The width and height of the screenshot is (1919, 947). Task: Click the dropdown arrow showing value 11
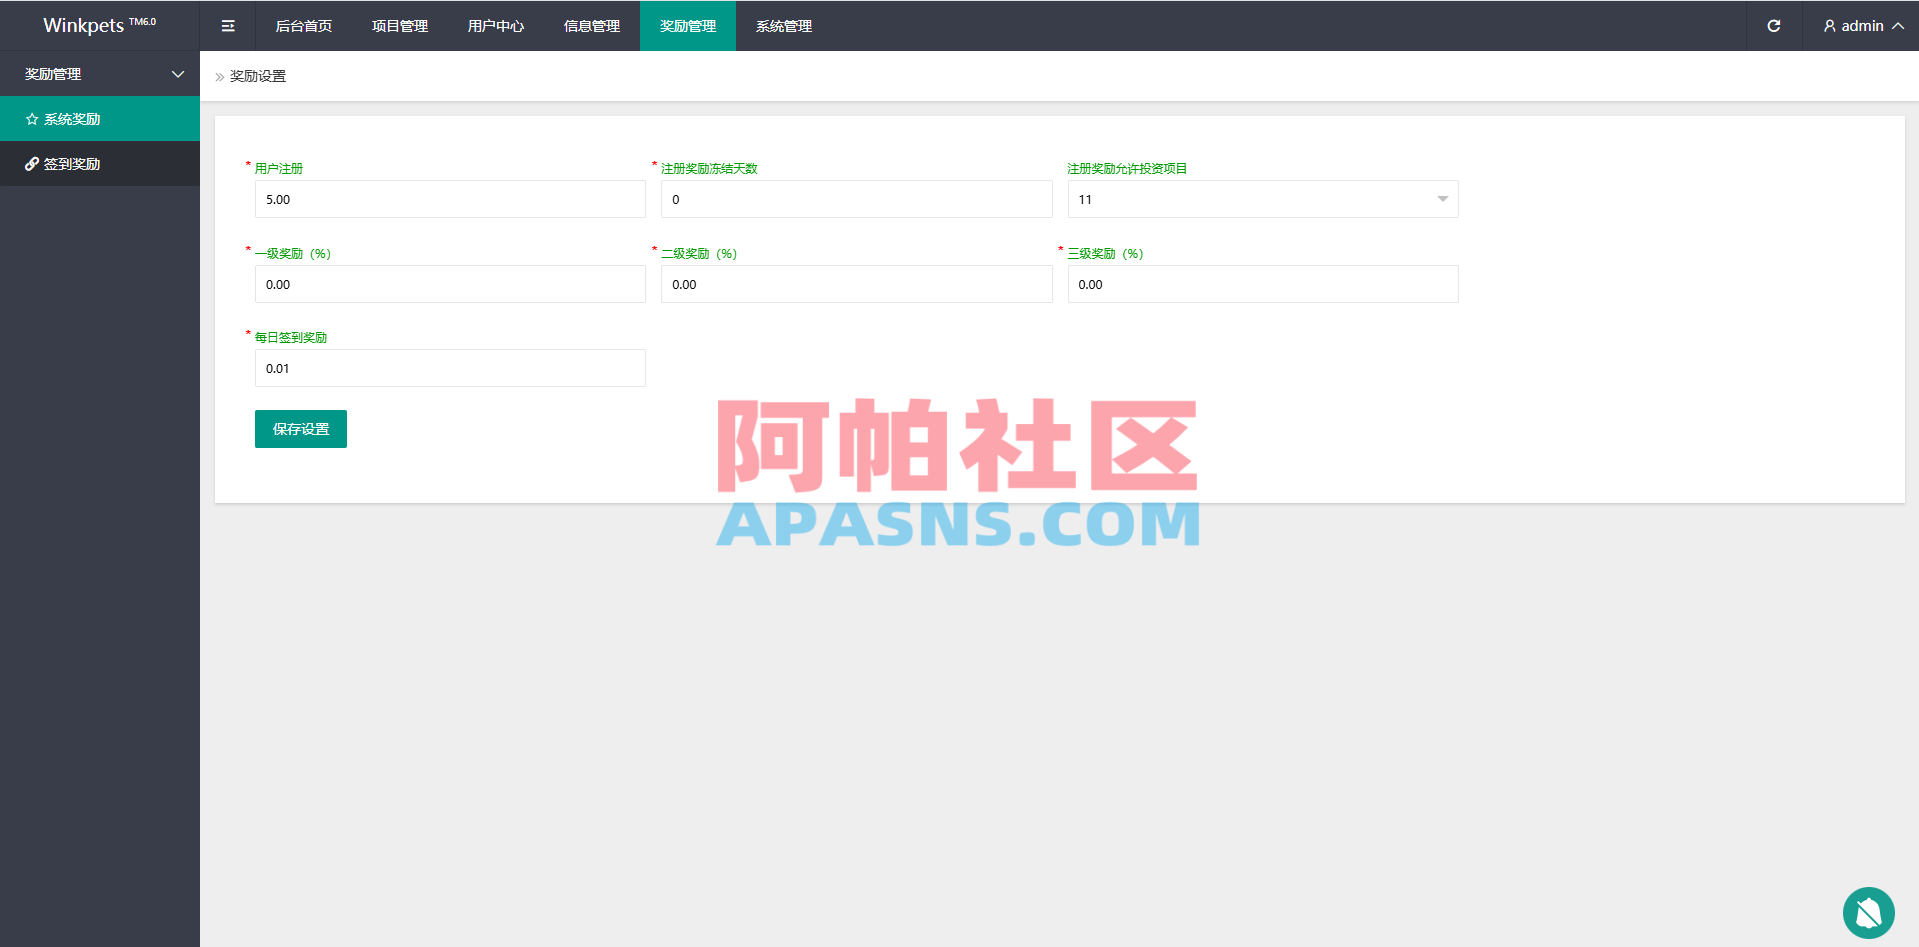click(1443, 199)
